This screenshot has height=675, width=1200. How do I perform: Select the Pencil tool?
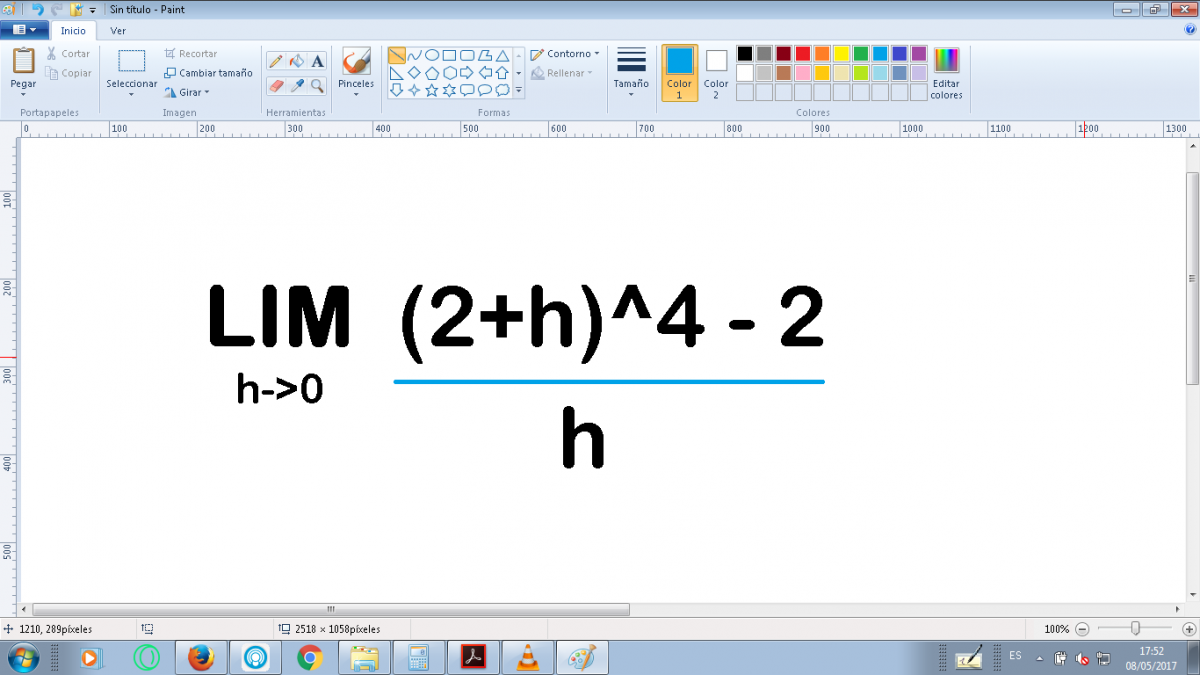pyautogui.click(x=276, y=61)
